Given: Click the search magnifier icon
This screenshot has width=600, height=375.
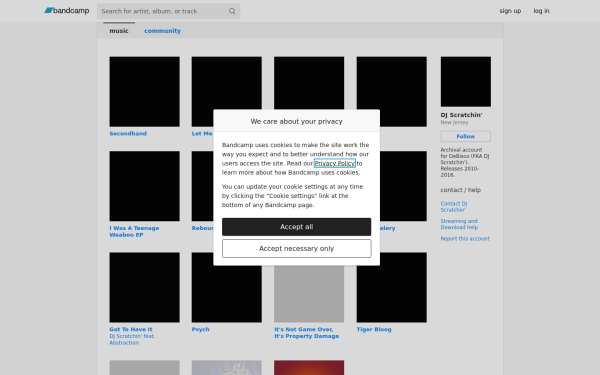Looking at the screenshot, I should 232,11.
